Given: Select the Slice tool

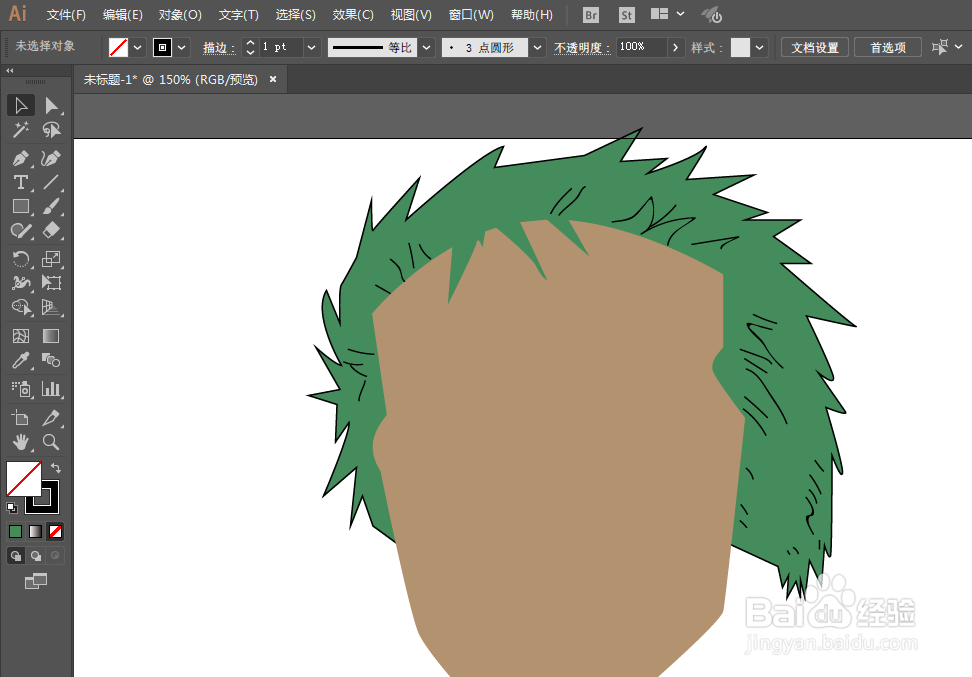Looking at the screenshot, I should click(x=51, y=418).
